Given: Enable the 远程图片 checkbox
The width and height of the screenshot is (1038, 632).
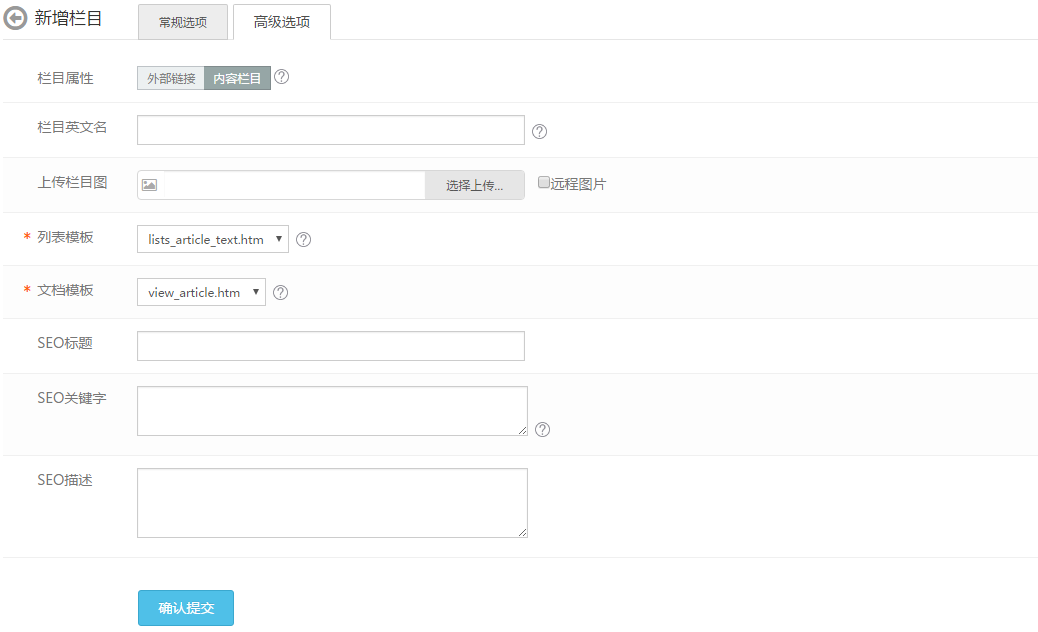Looking at the screenshot, I should 543,183.
